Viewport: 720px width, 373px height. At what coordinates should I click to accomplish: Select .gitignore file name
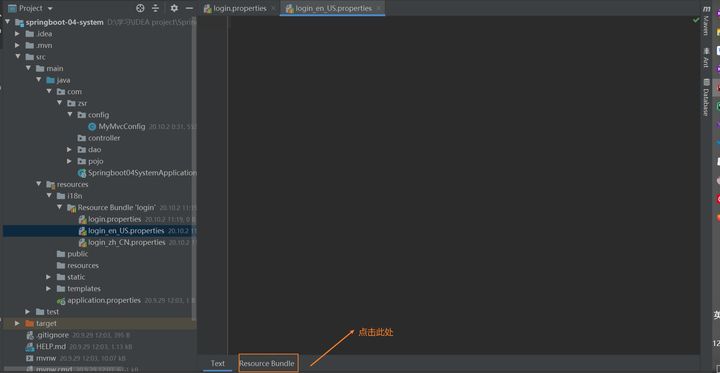pos(52,335)
